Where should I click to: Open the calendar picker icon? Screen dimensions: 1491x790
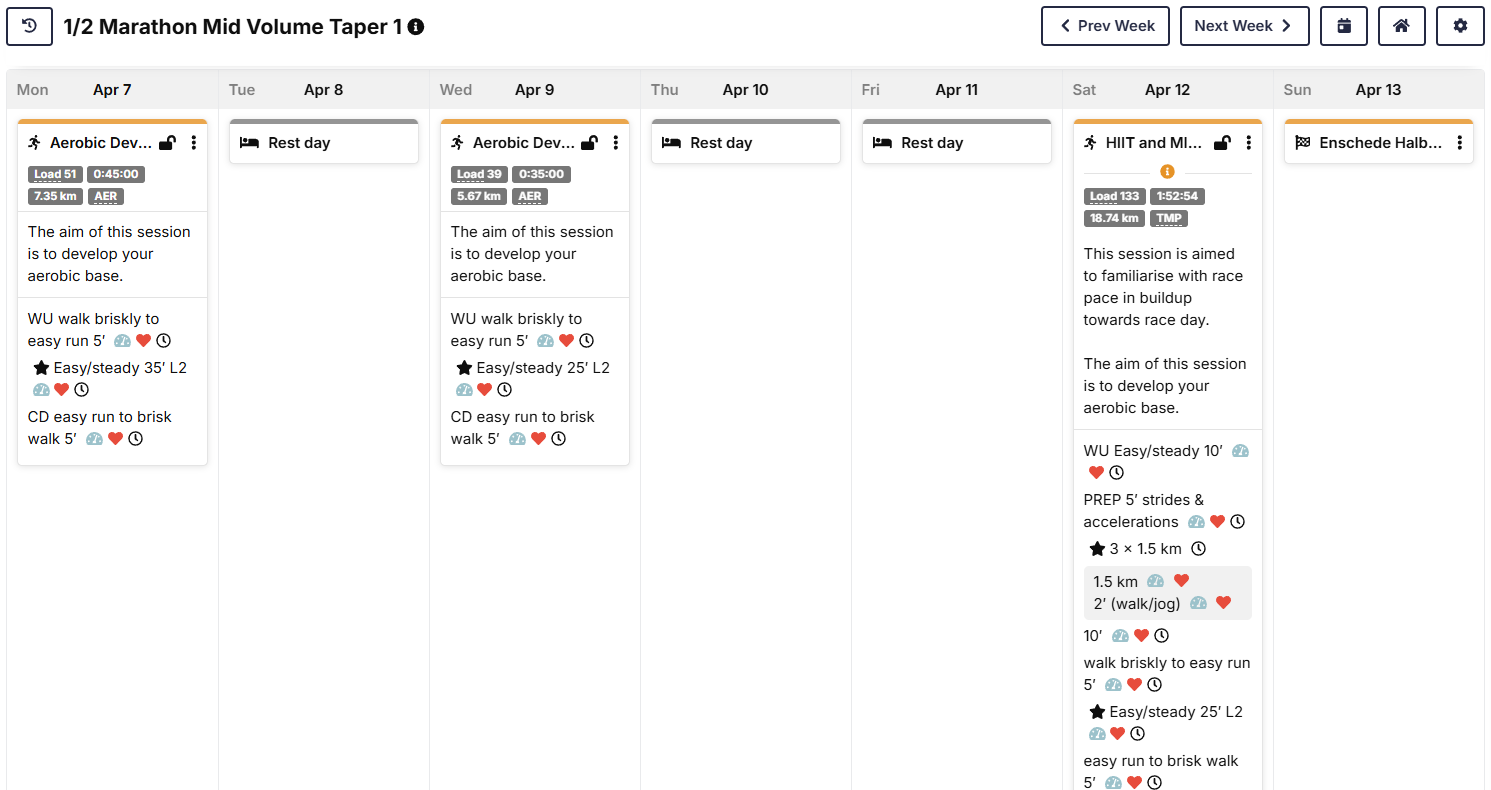coord(1344,26)
